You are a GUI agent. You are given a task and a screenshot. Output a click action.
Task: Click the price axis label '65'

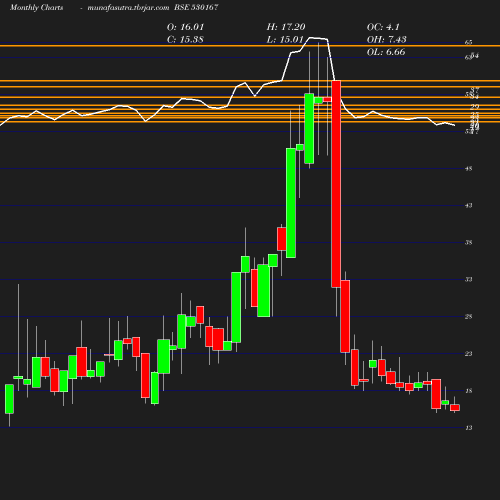(469, 42)
